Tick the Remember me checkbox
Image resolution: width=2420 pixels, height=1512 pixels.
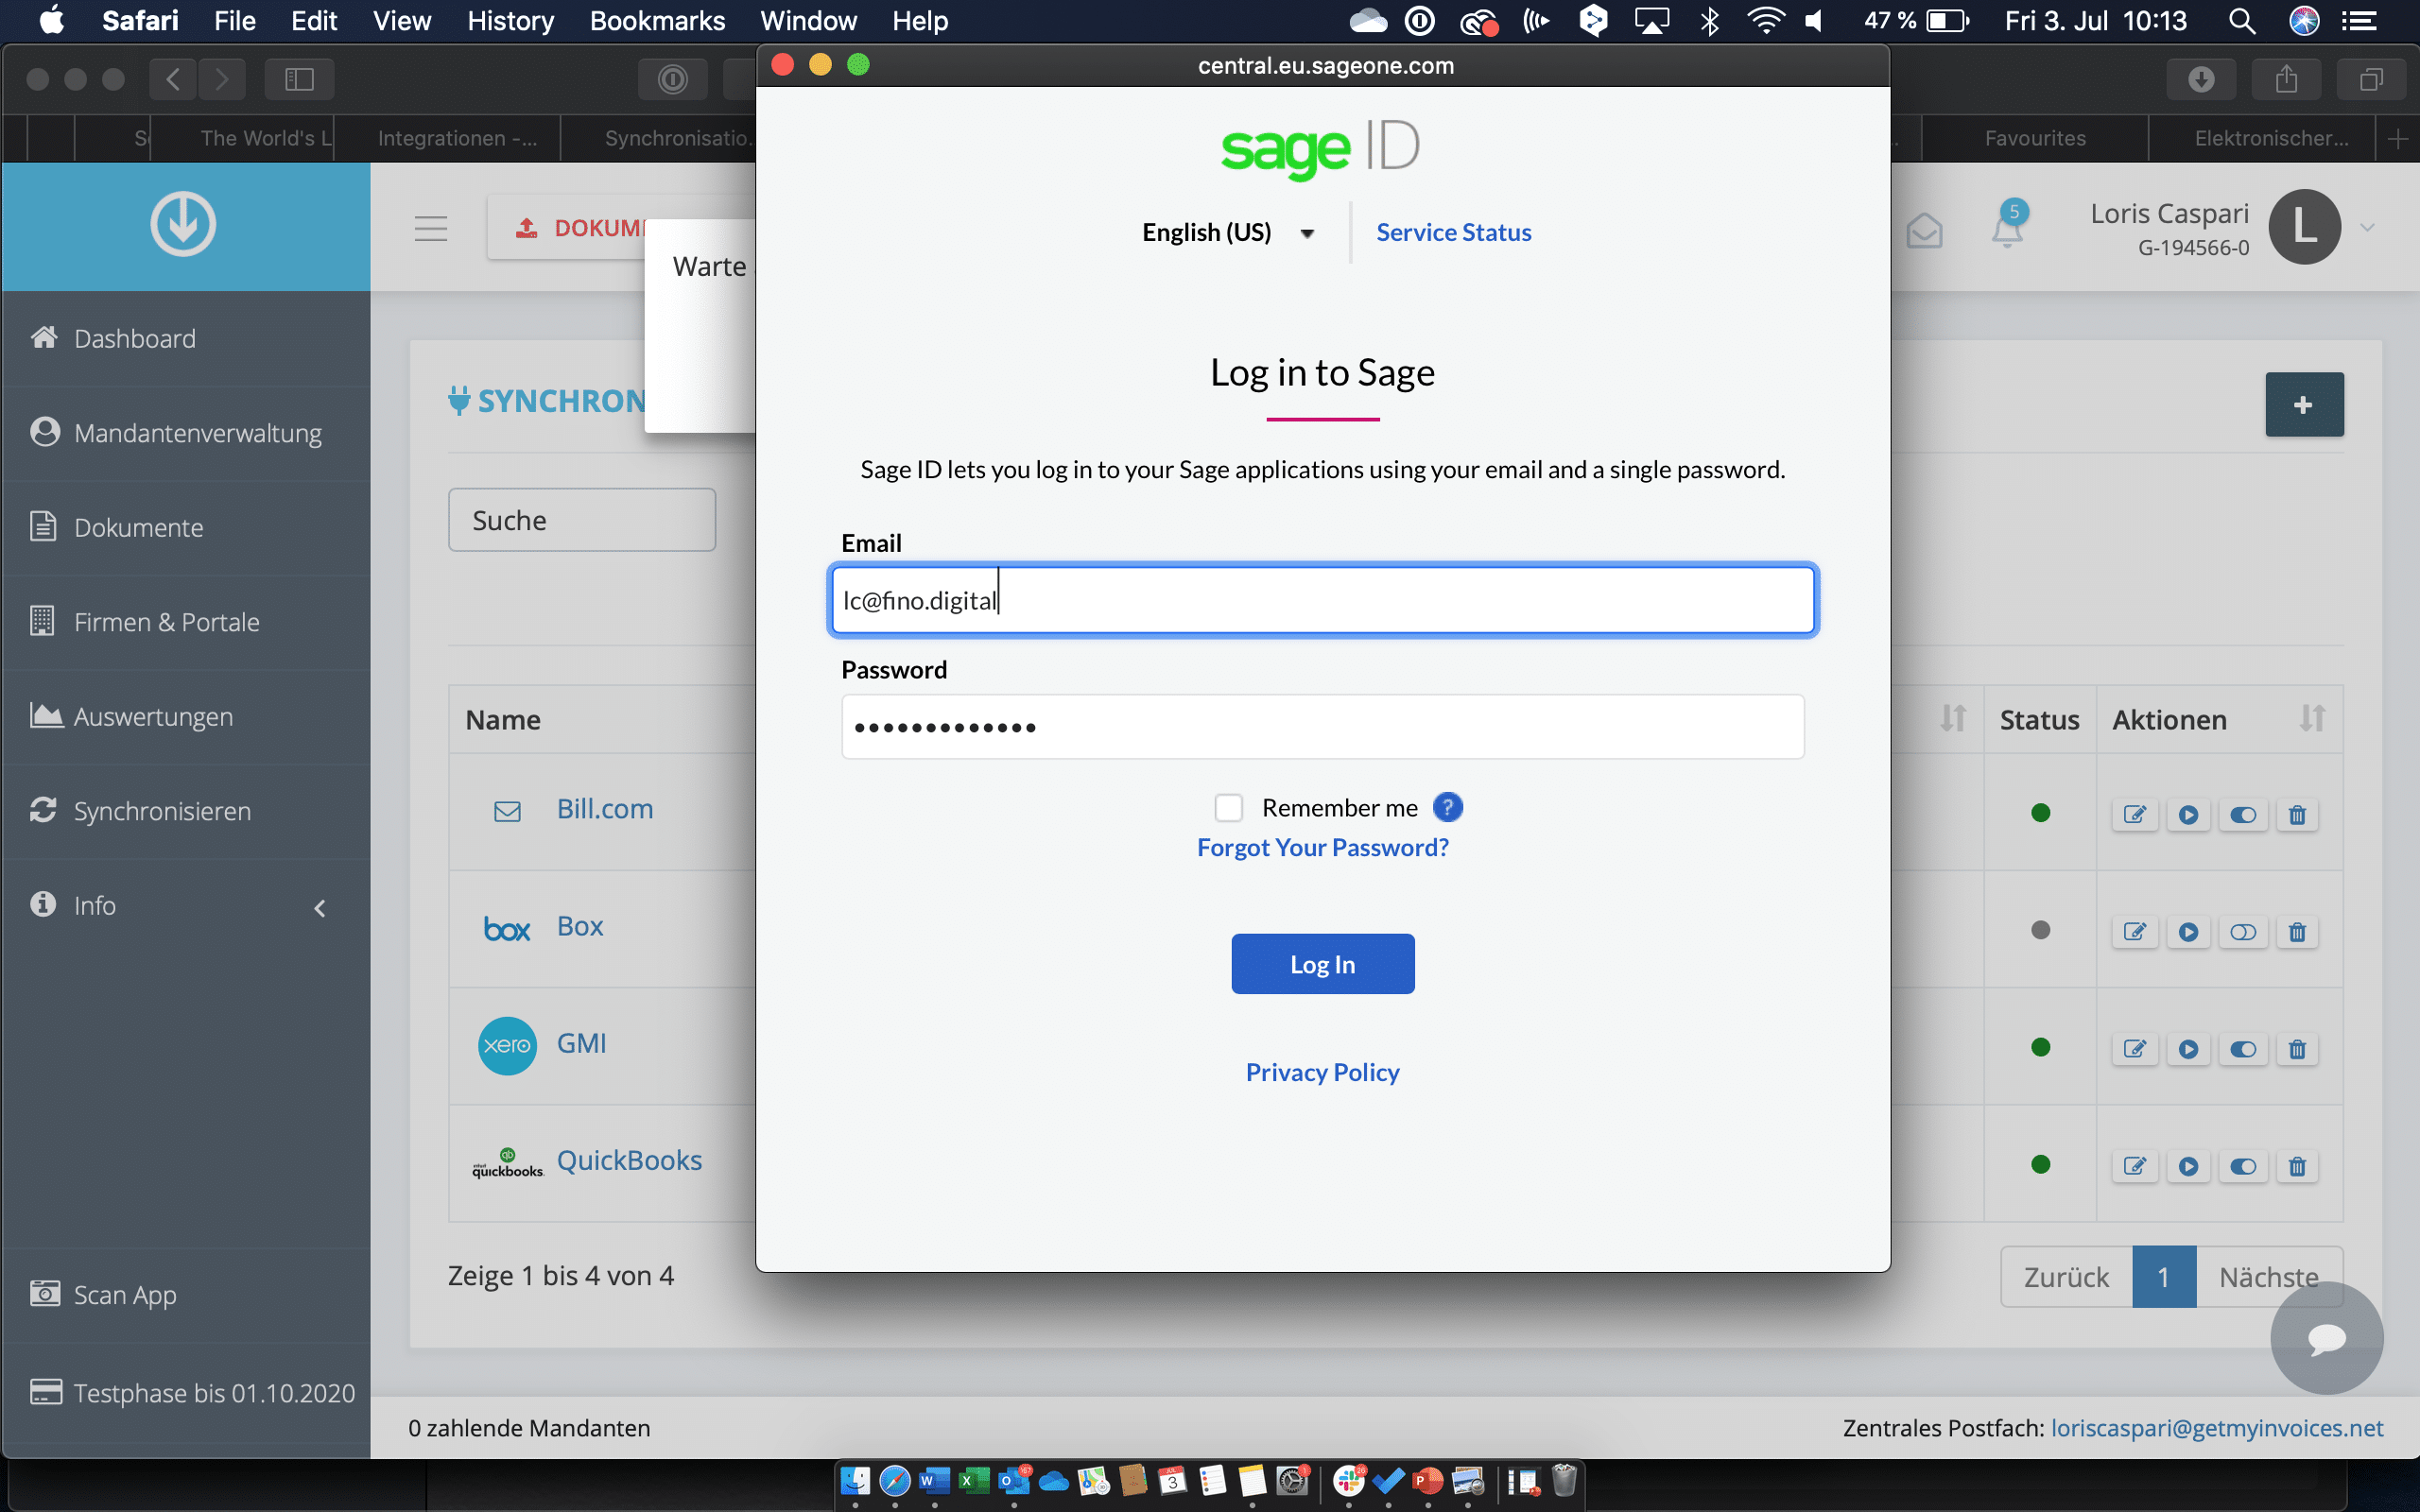point(1228,807)
